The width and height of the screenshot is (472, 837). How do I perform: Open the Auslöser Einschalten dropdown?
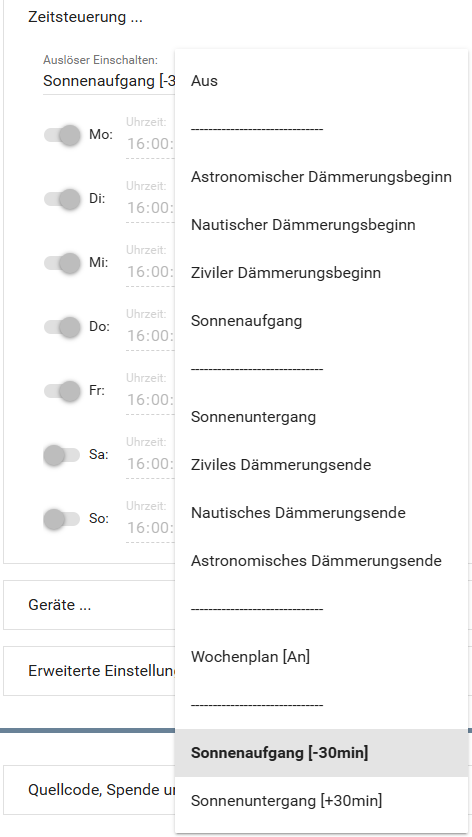pyautogui.click(x=109, y=81)
